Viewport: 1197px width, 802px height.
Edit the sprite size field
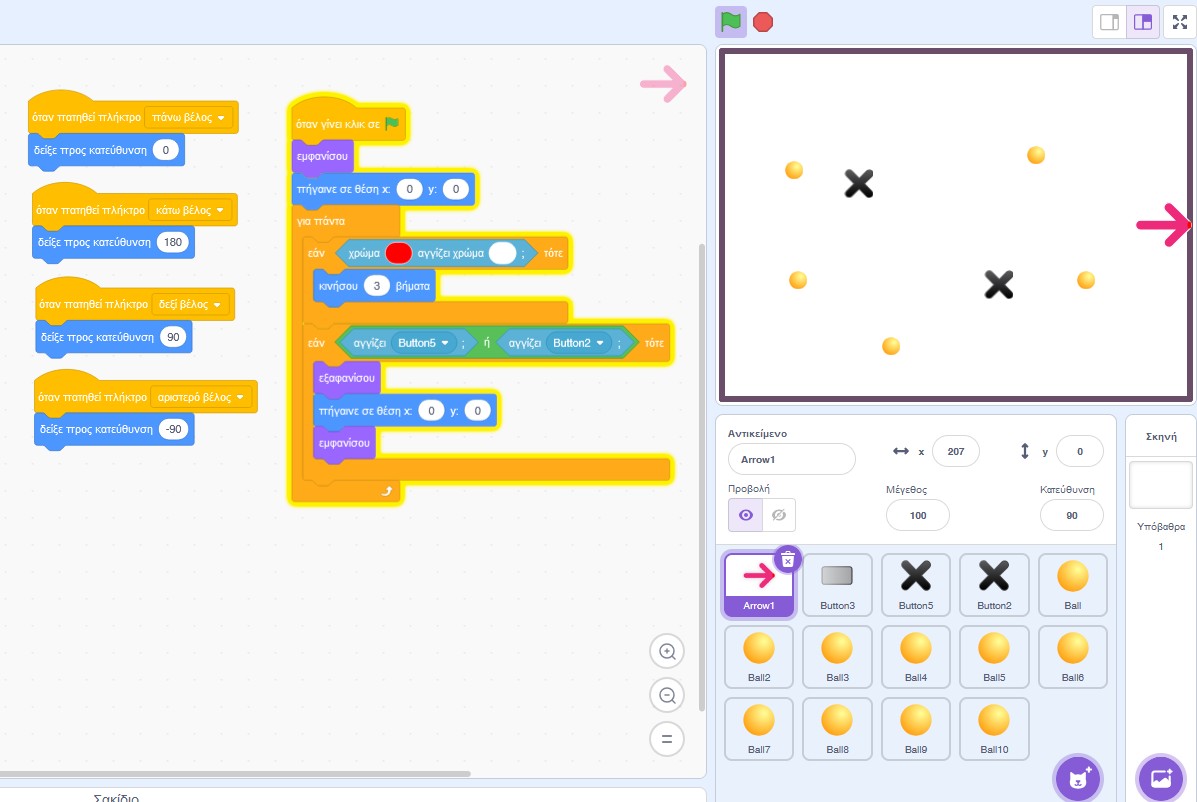[918, 515]
